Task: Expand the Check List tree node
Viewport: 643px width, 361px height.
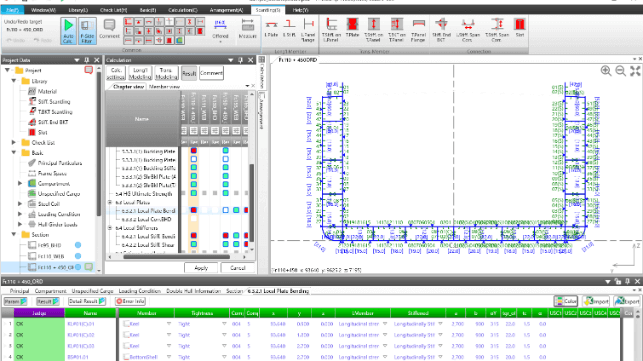Action: [x=14, y=142]
